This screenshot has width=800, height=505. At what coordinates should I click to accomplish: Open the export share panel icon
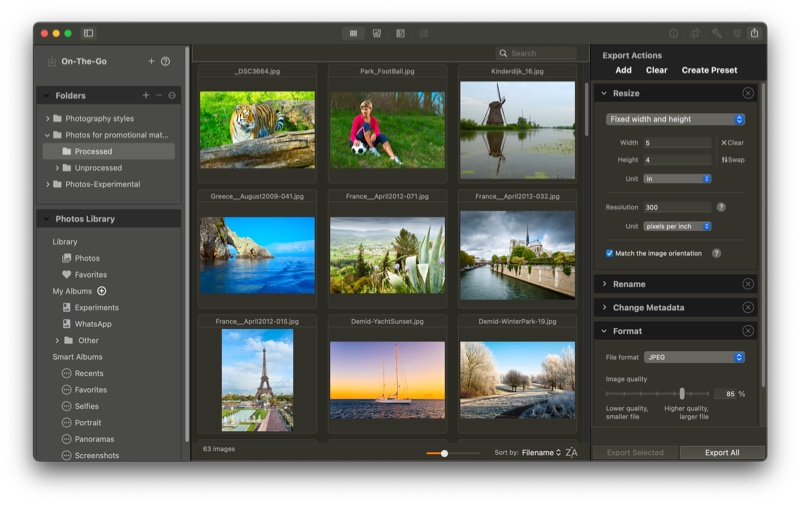tap(754, 33)
